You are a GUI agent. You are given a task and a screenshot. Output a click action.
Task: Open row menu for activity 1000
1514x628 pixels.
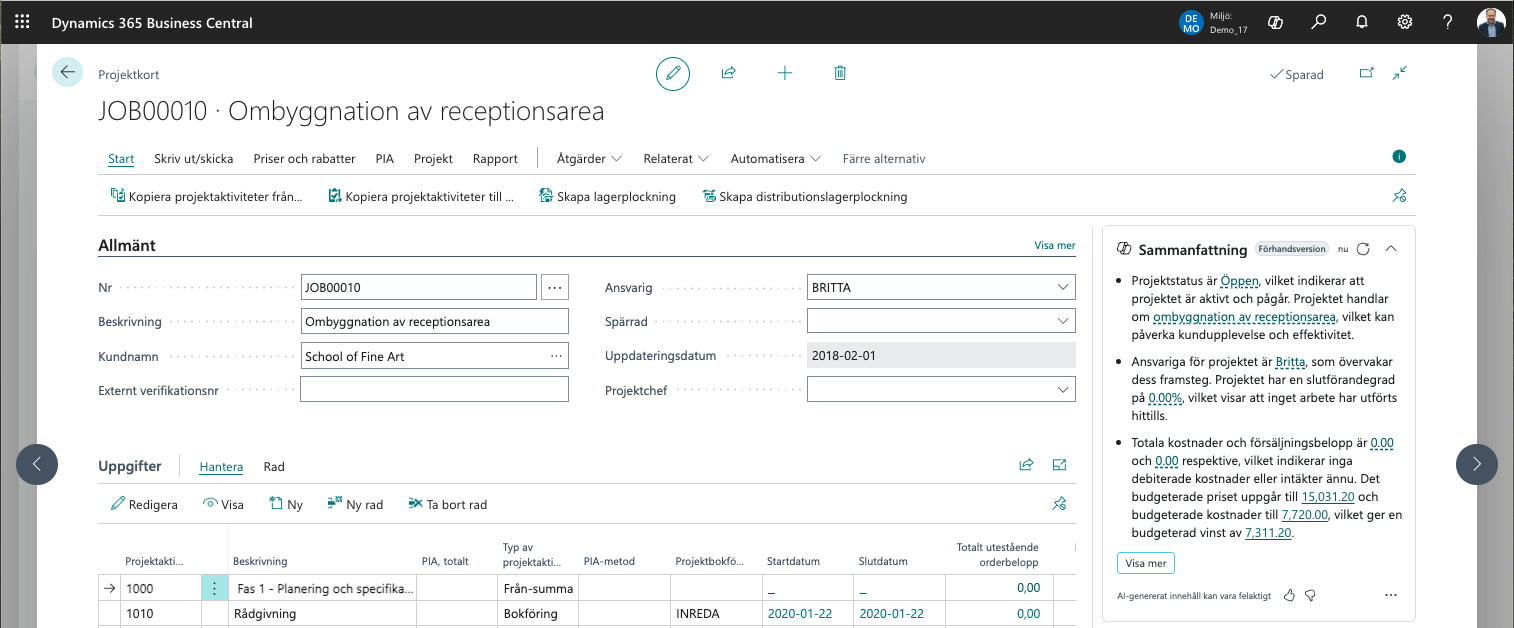click(215, 588)
